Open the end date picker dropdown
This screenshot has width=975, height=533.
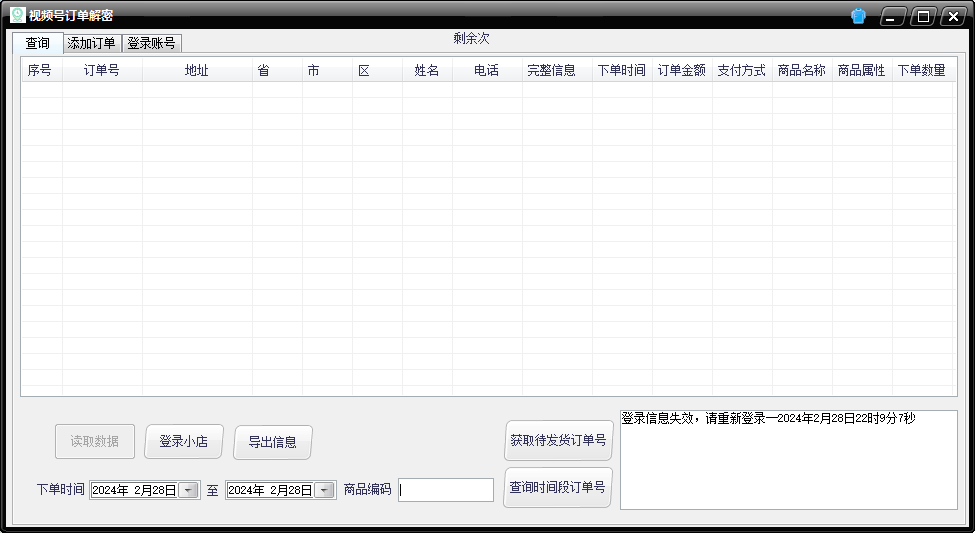(x=325, y=490)
